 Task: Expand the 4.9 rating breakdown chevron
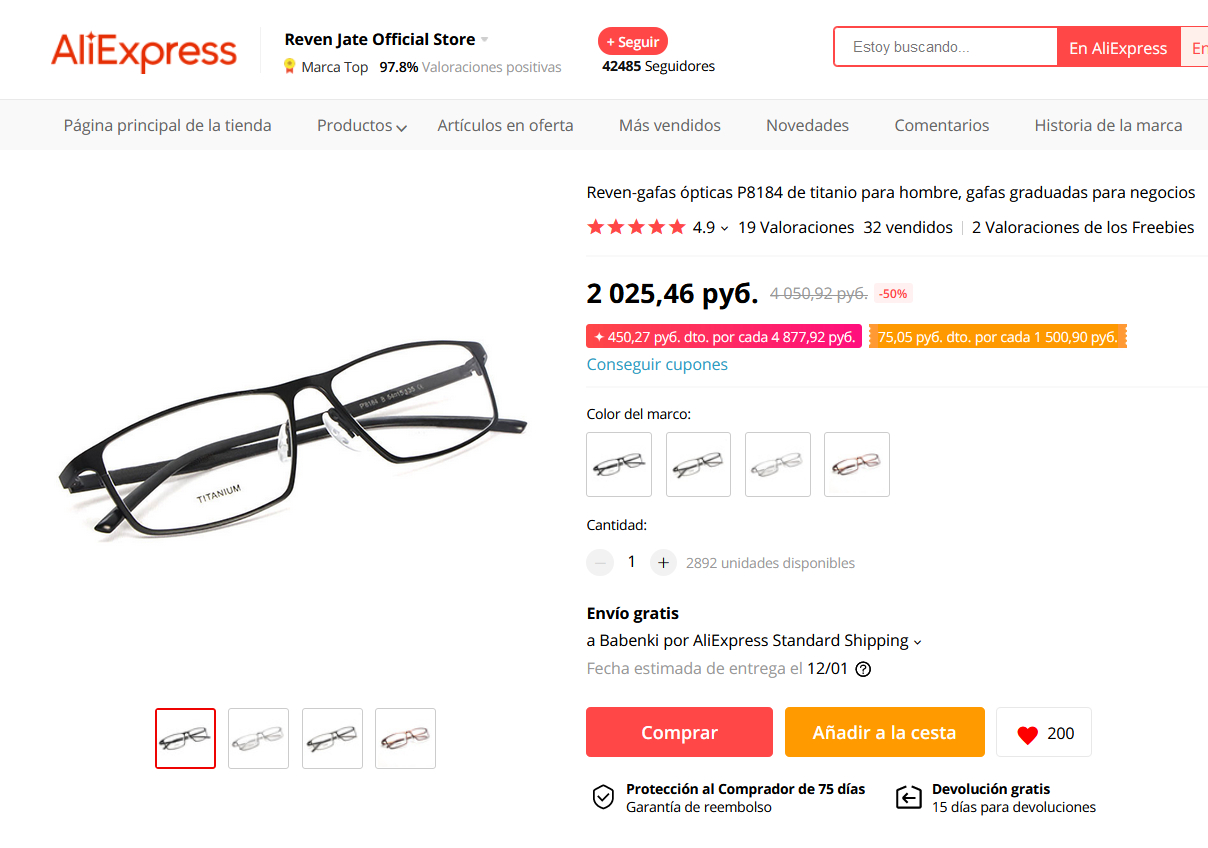724,228
